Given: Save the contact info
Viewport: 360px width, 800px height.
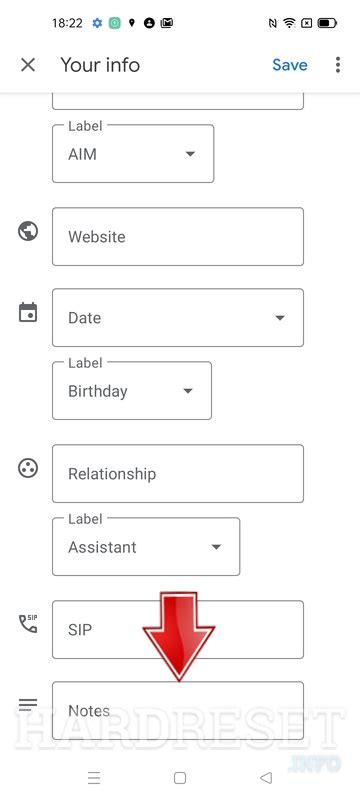Looking at the screenshot, I should coord(290,65).
